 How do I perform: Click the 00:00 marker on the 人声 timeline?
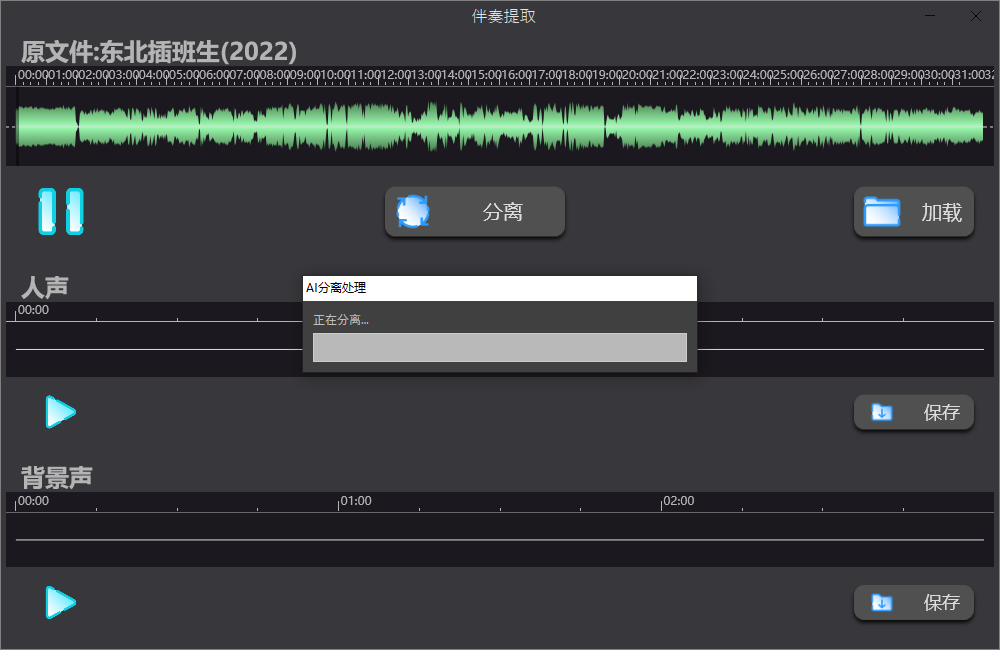coord(30,310)
